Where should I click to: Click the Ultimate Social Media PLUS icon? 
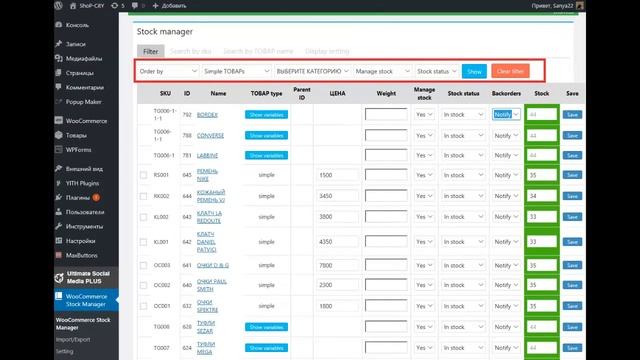tap(59, 278)
